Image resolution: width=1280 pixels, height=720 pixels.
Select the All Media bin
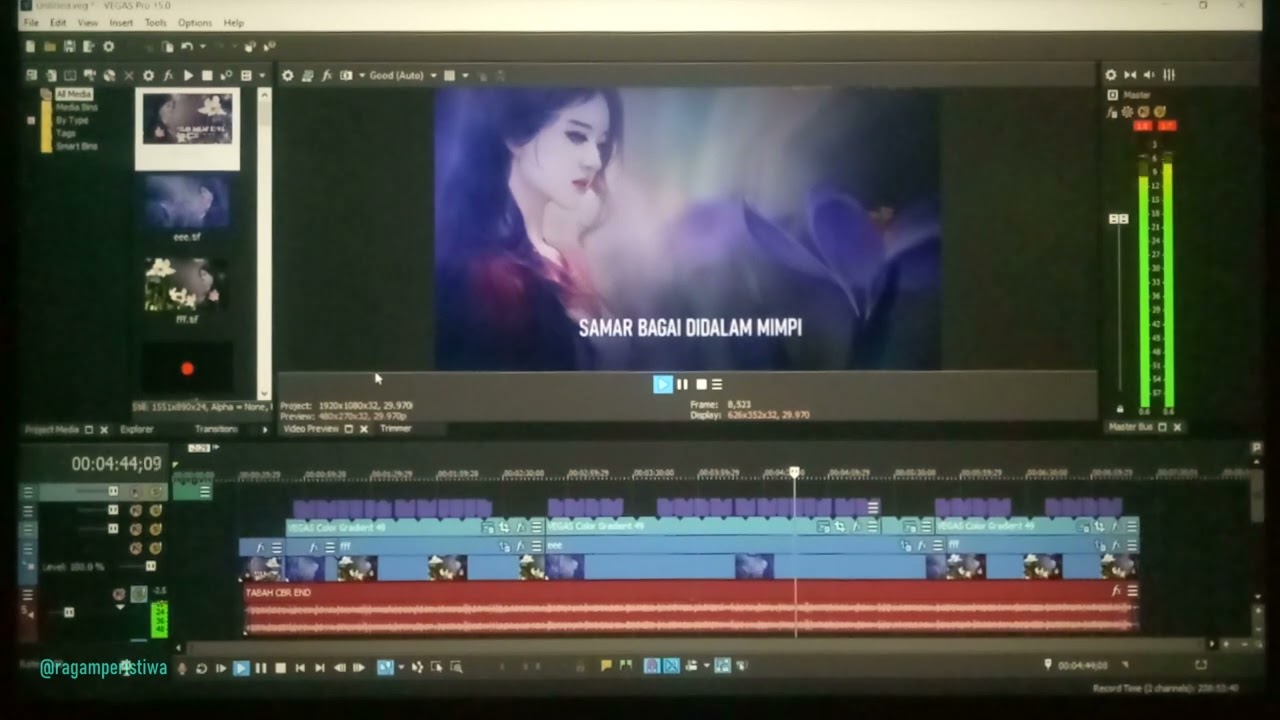tap(74, 94)
